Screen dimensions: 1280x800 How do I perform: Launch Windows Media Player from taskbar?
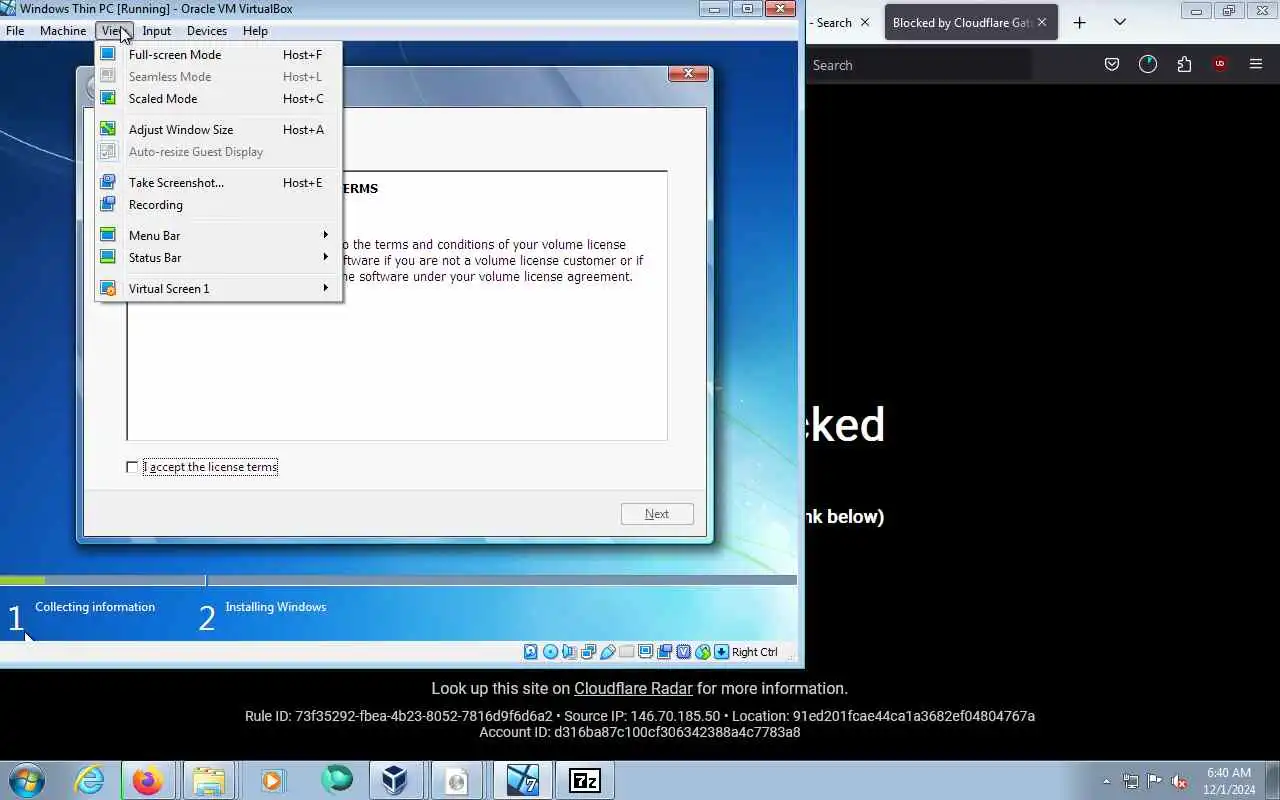click(x=272, y=780)
